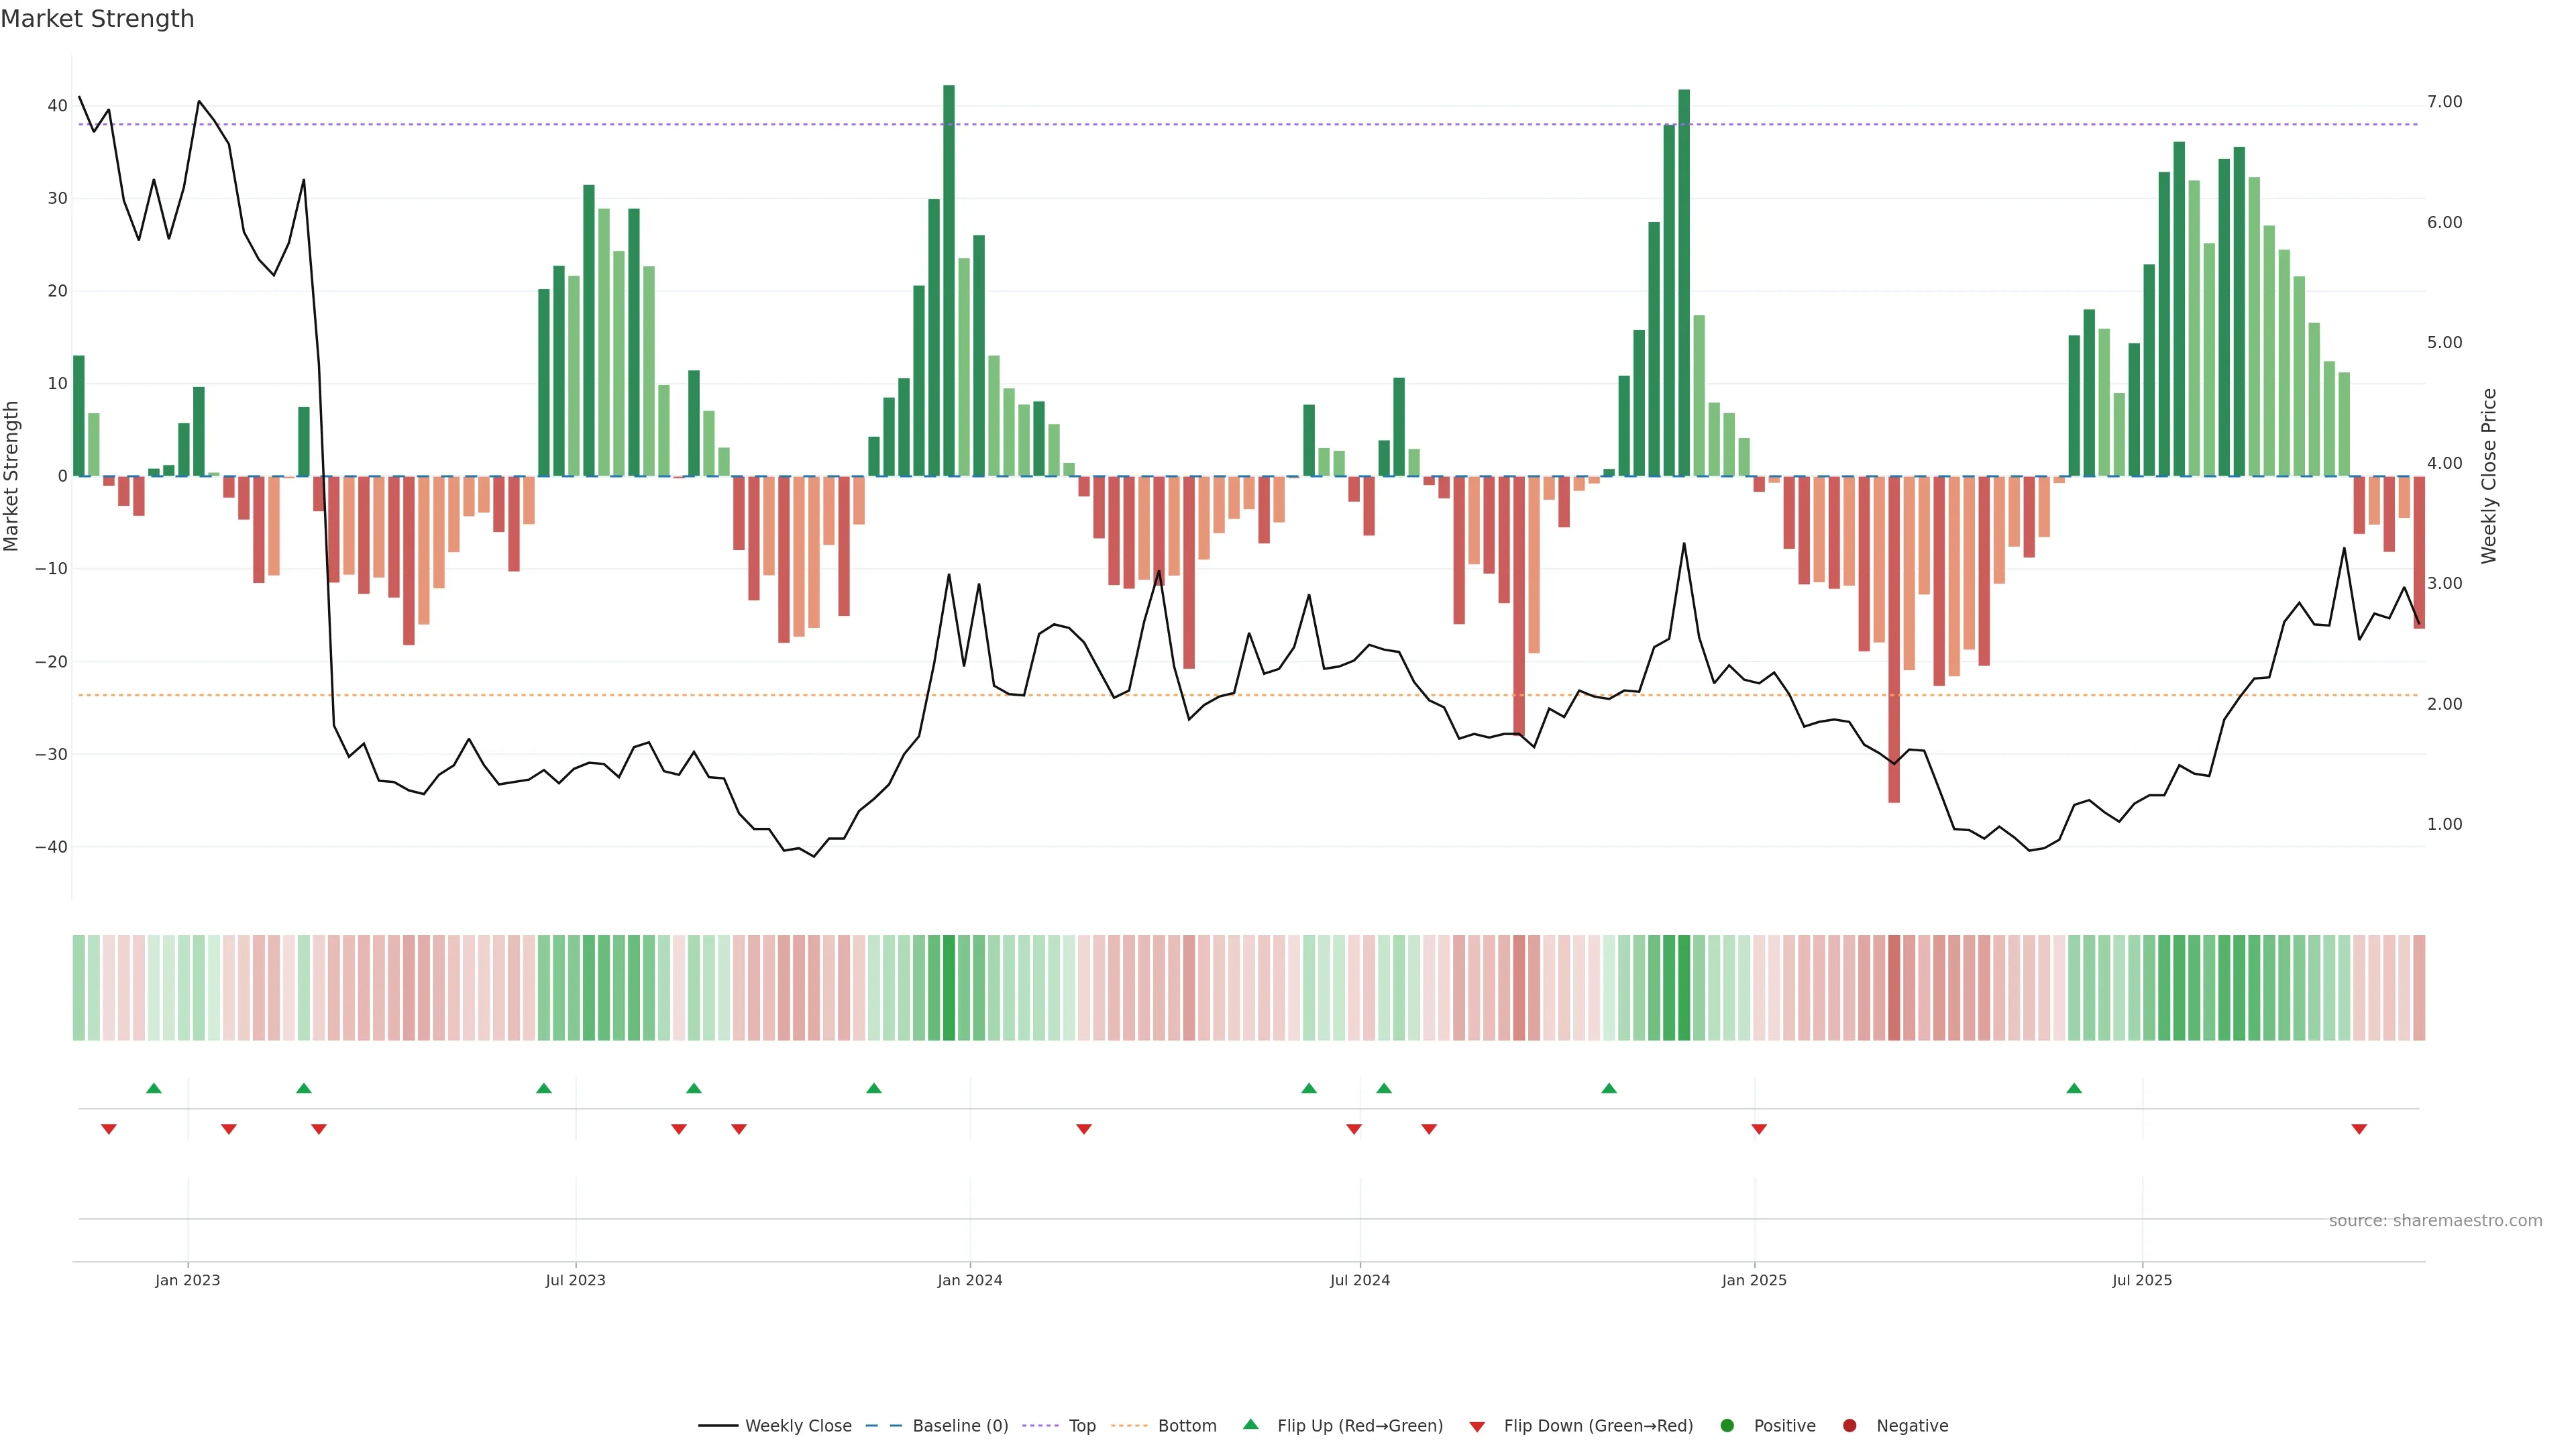Viewport: 2576px width, 1449px height.
Task: Click the green Positive circle in legend
Action: pos(1727,1425)
